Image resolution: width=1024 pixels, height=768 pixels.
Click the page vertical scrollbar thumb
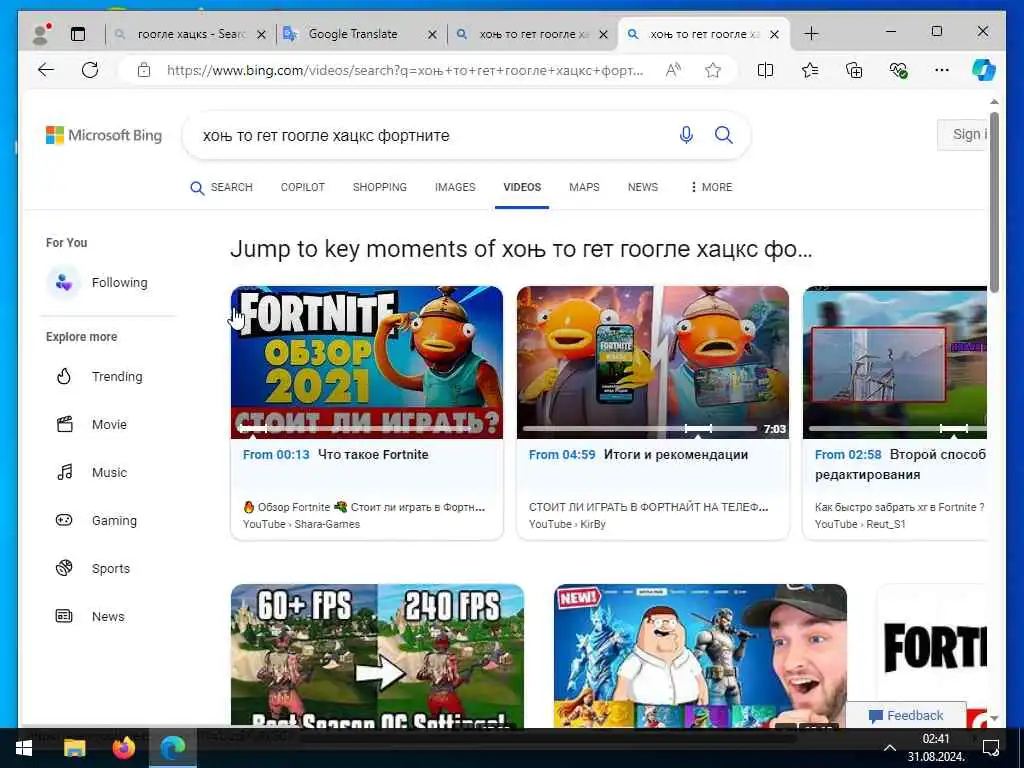994,202
